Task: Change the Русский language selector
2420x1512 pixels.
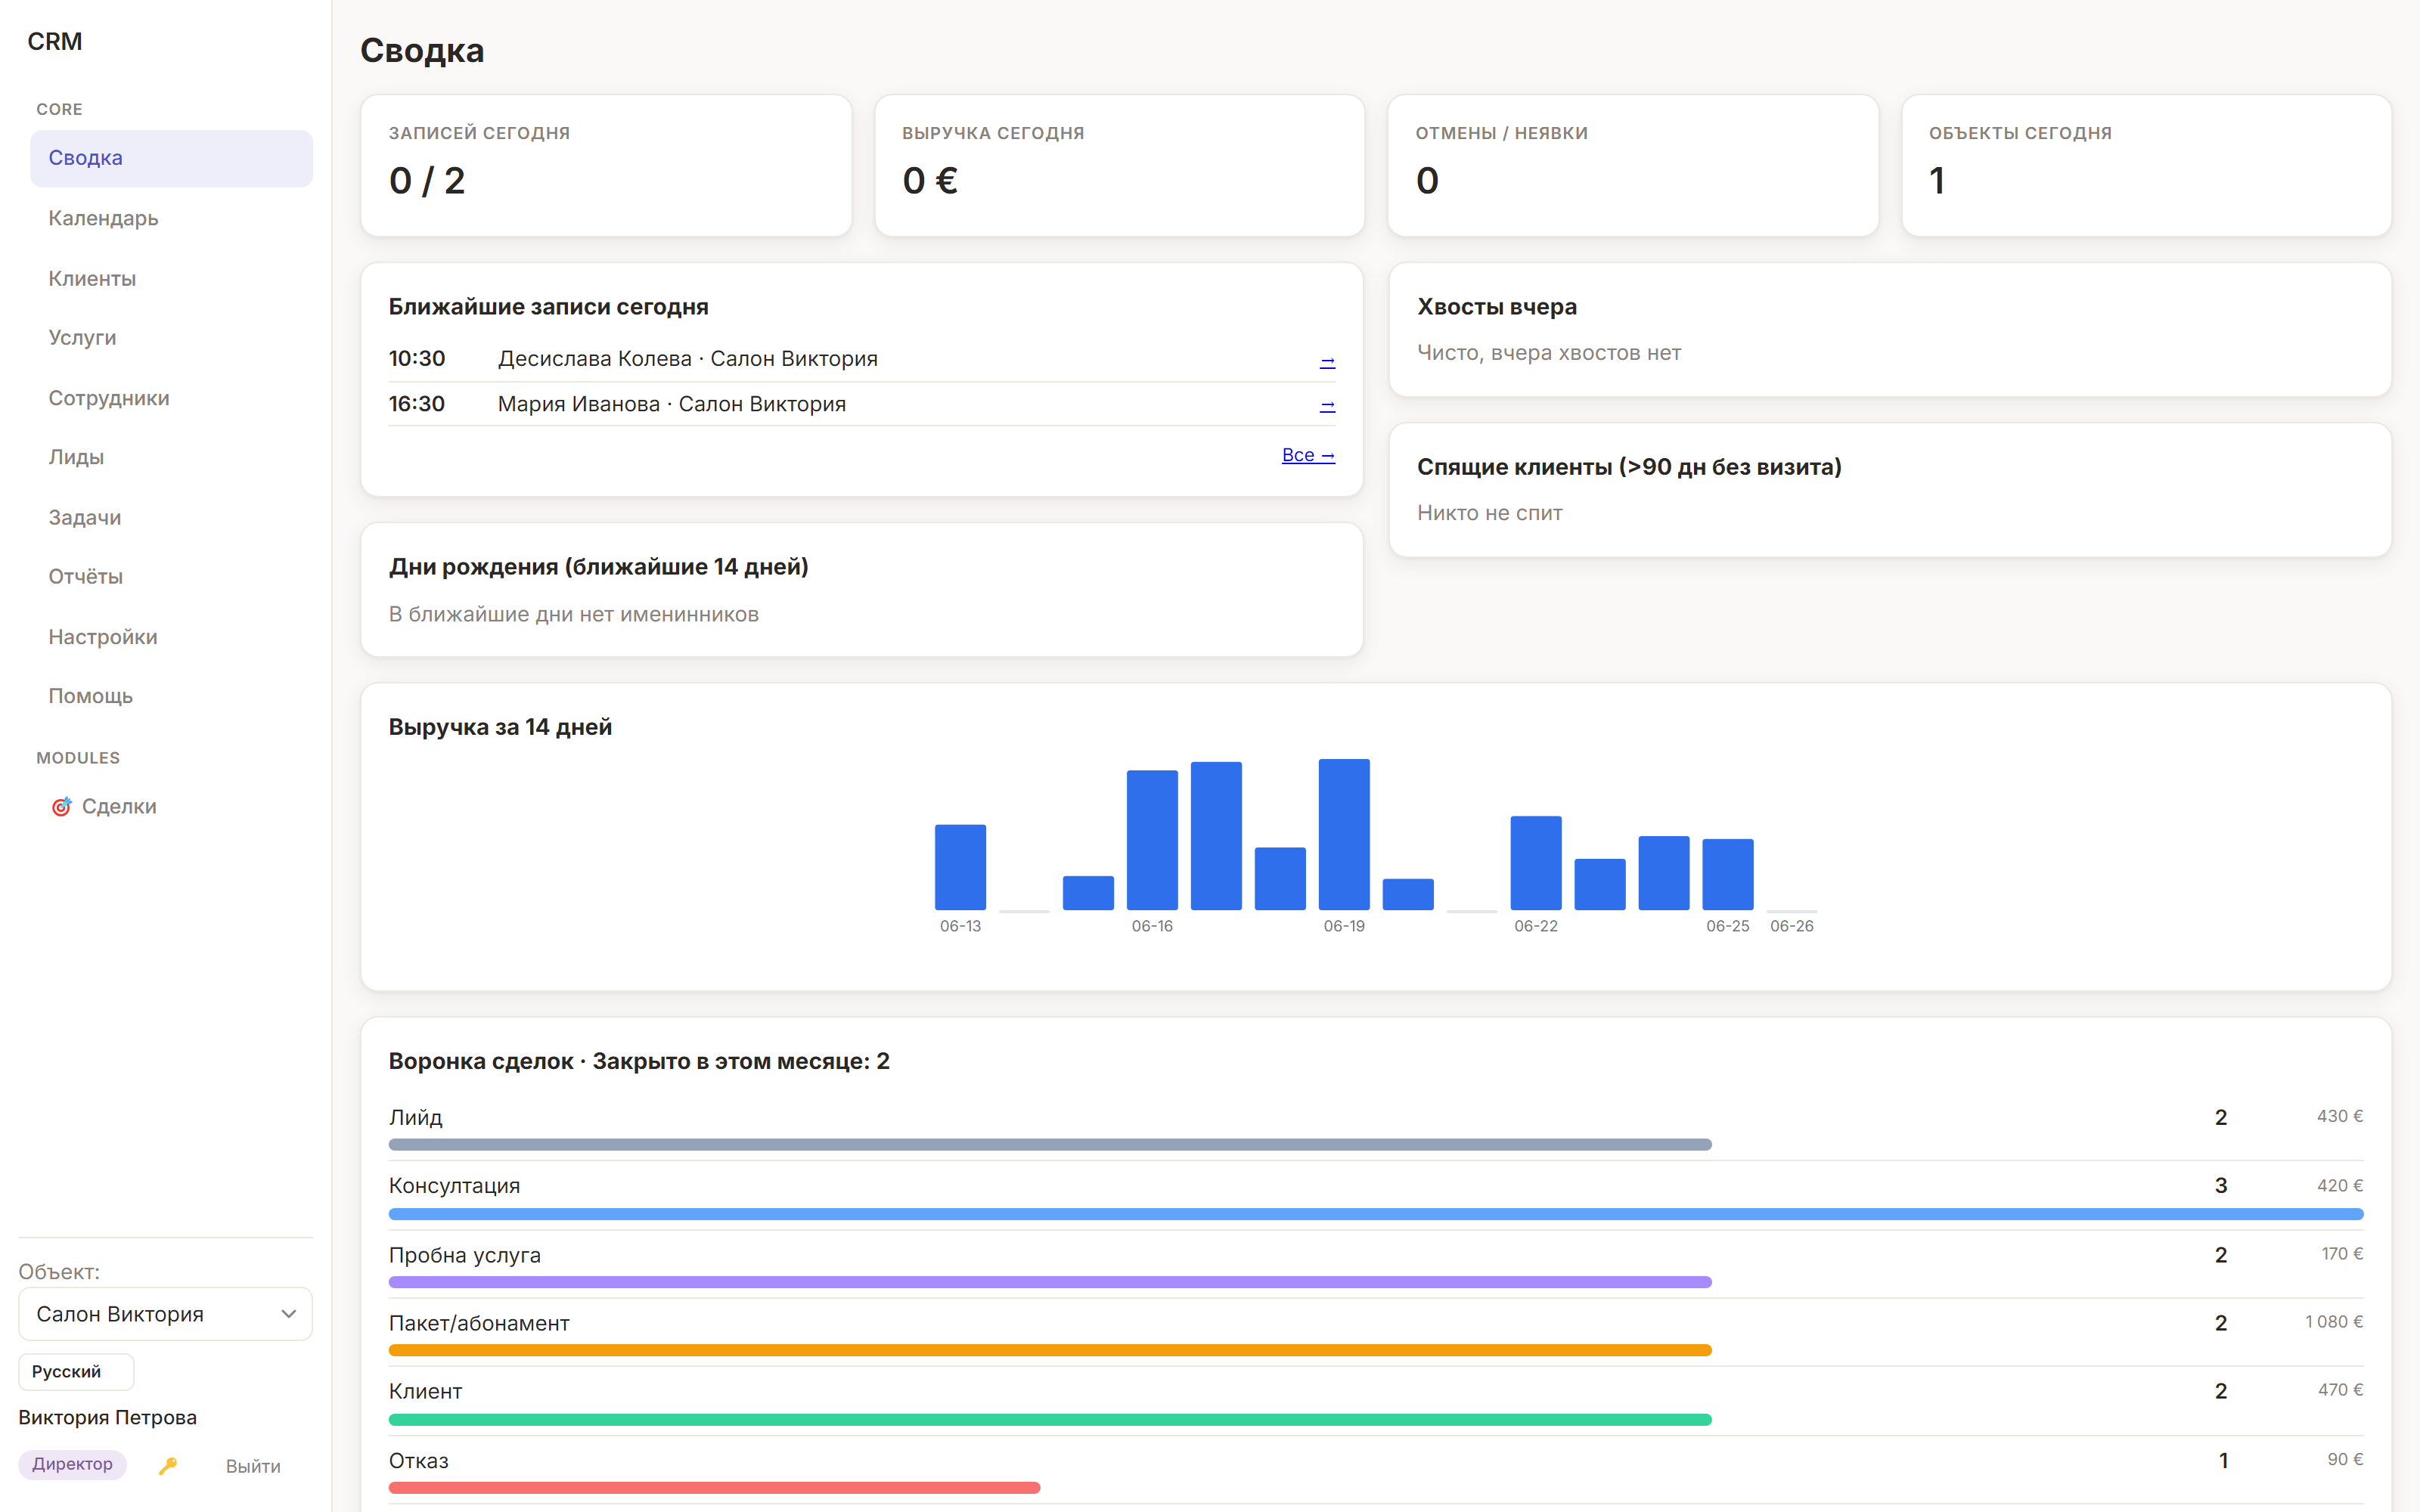Action: tap(76, 1371)
